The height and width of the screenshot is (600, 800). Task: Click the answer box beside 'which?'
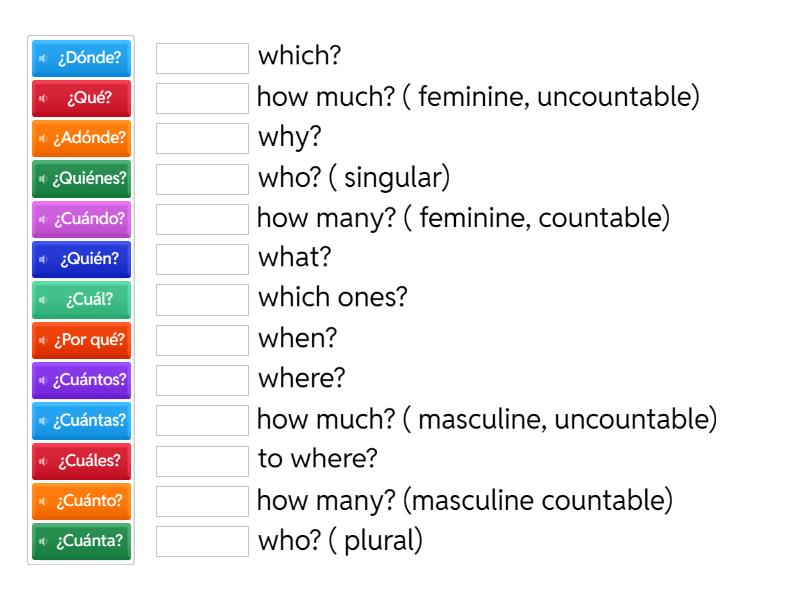click(202, 58)
